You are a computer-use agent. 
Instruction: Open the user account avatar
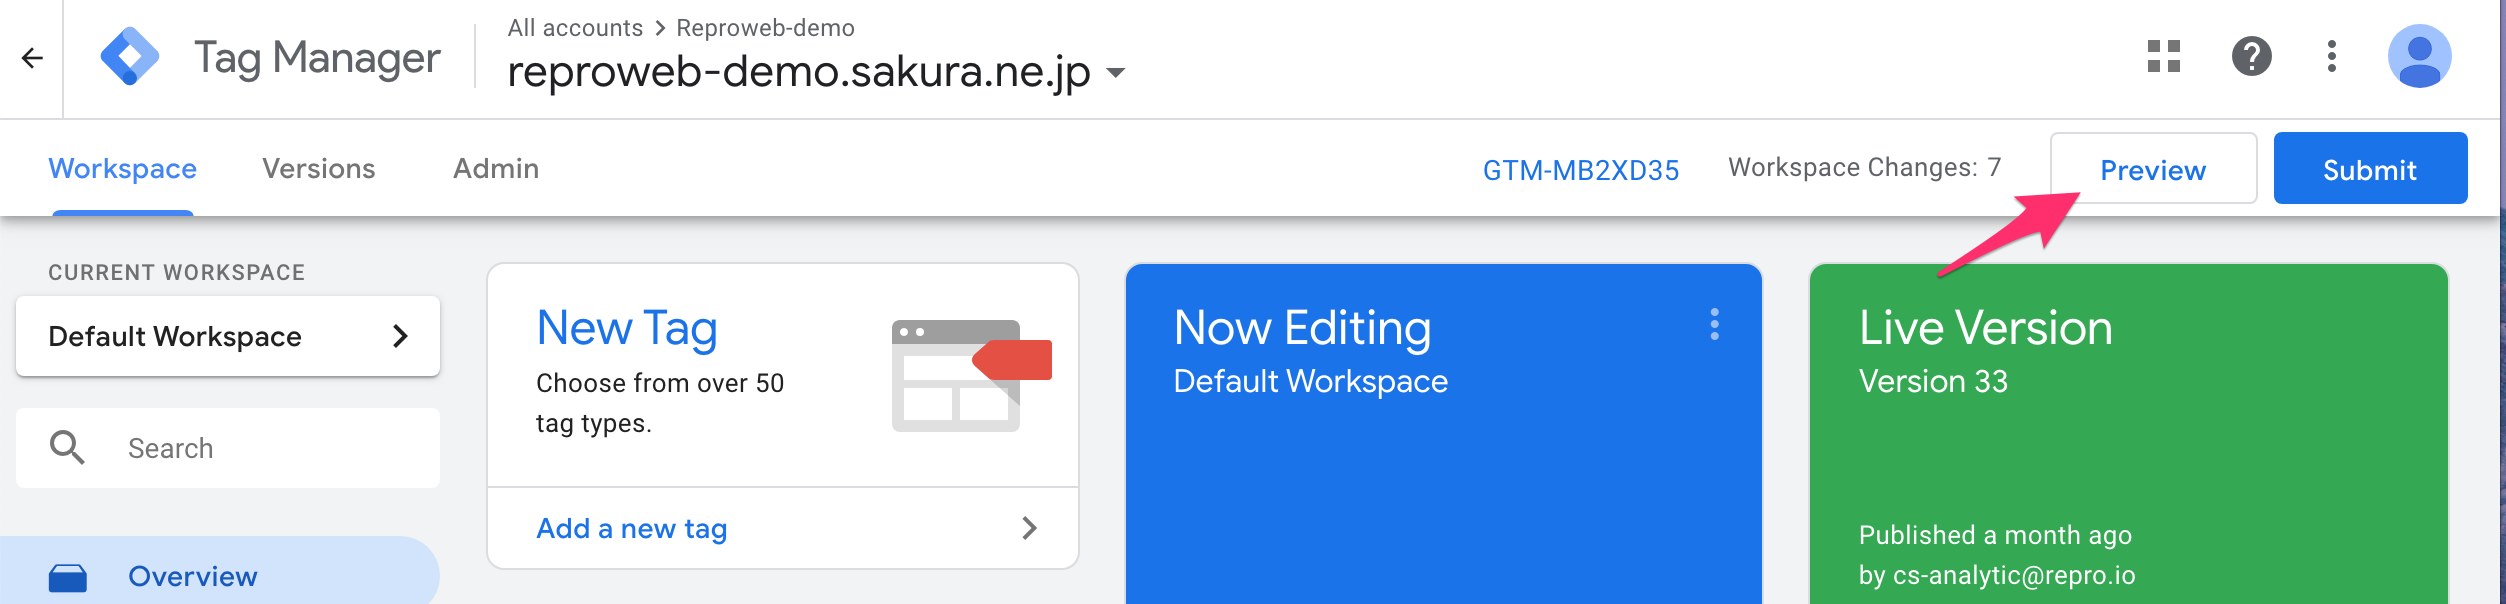coord(2420,56)
